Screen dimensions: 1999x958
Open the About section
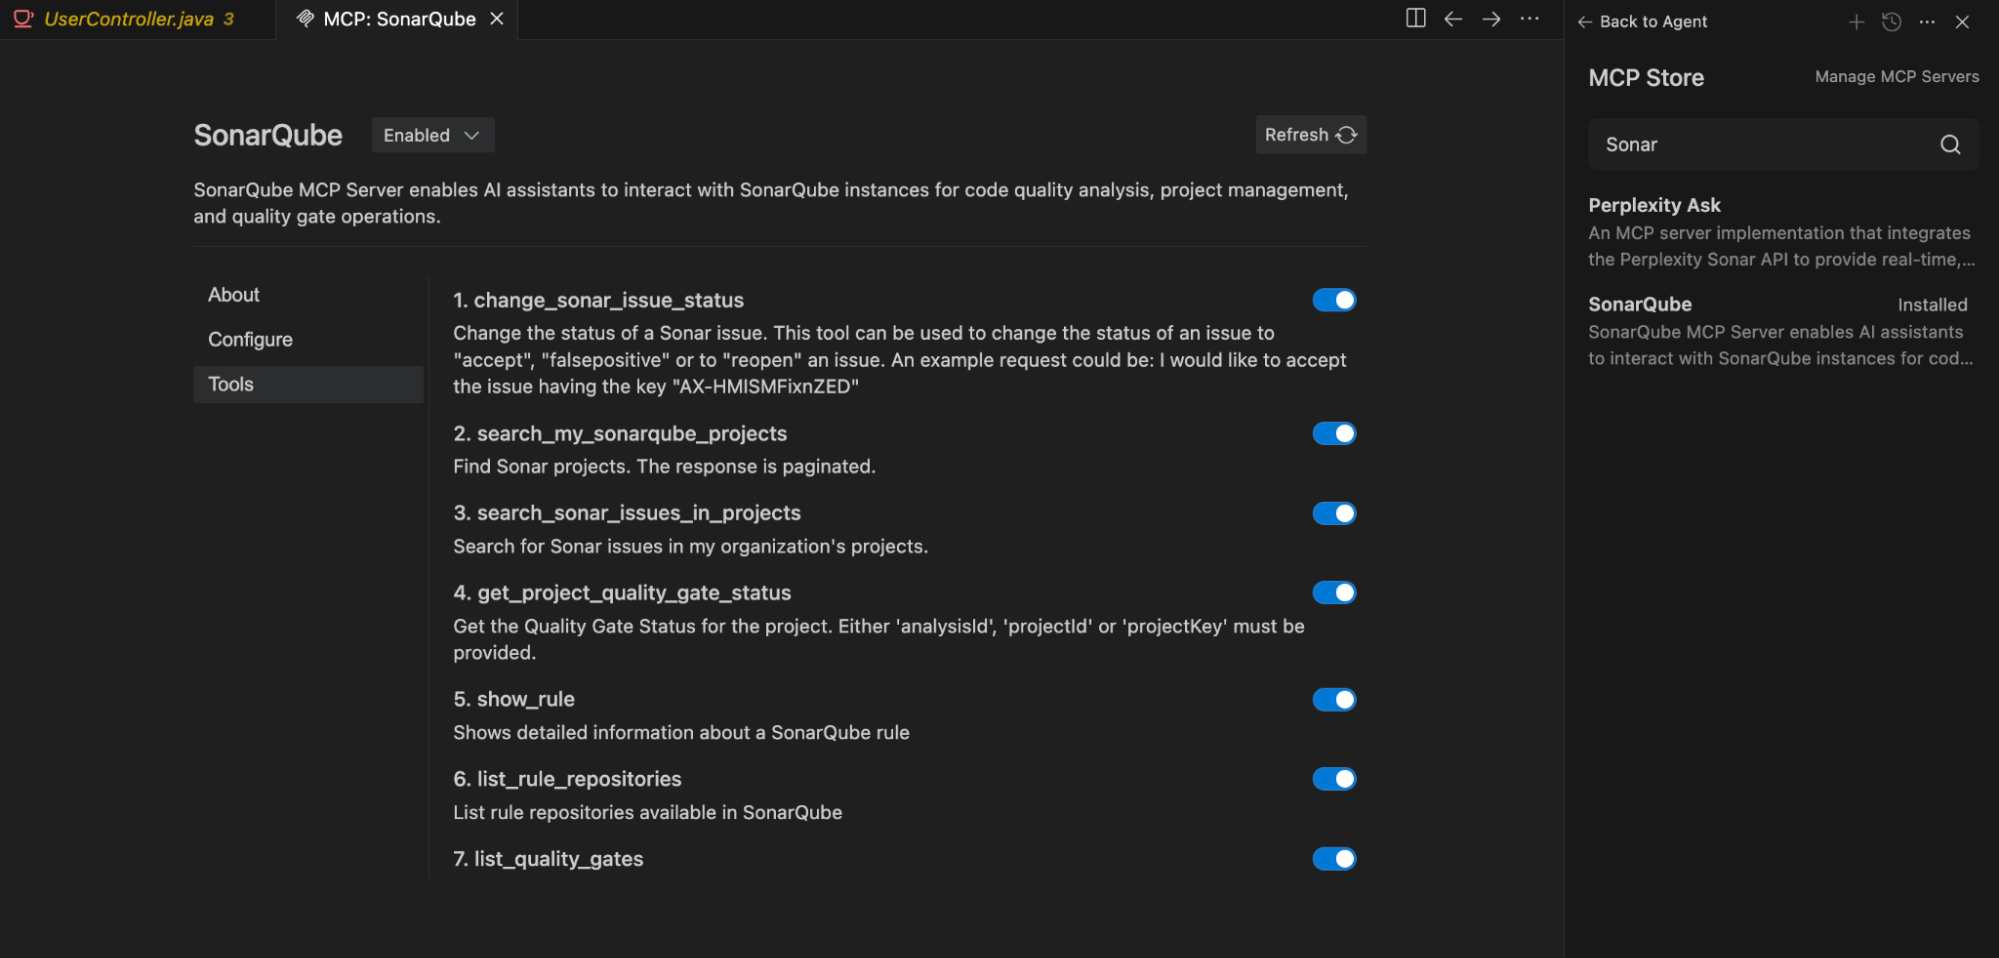pos(234,295)
